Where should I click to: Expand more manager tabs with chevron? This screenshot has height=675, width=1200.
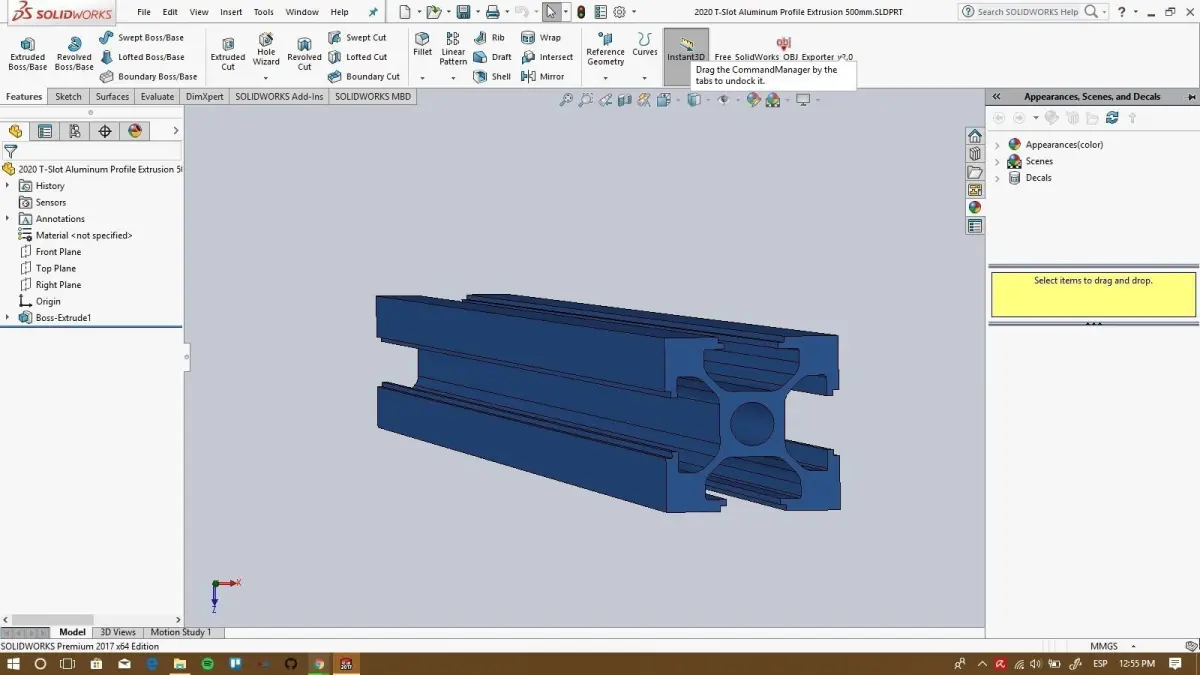(x=176, y=131)
